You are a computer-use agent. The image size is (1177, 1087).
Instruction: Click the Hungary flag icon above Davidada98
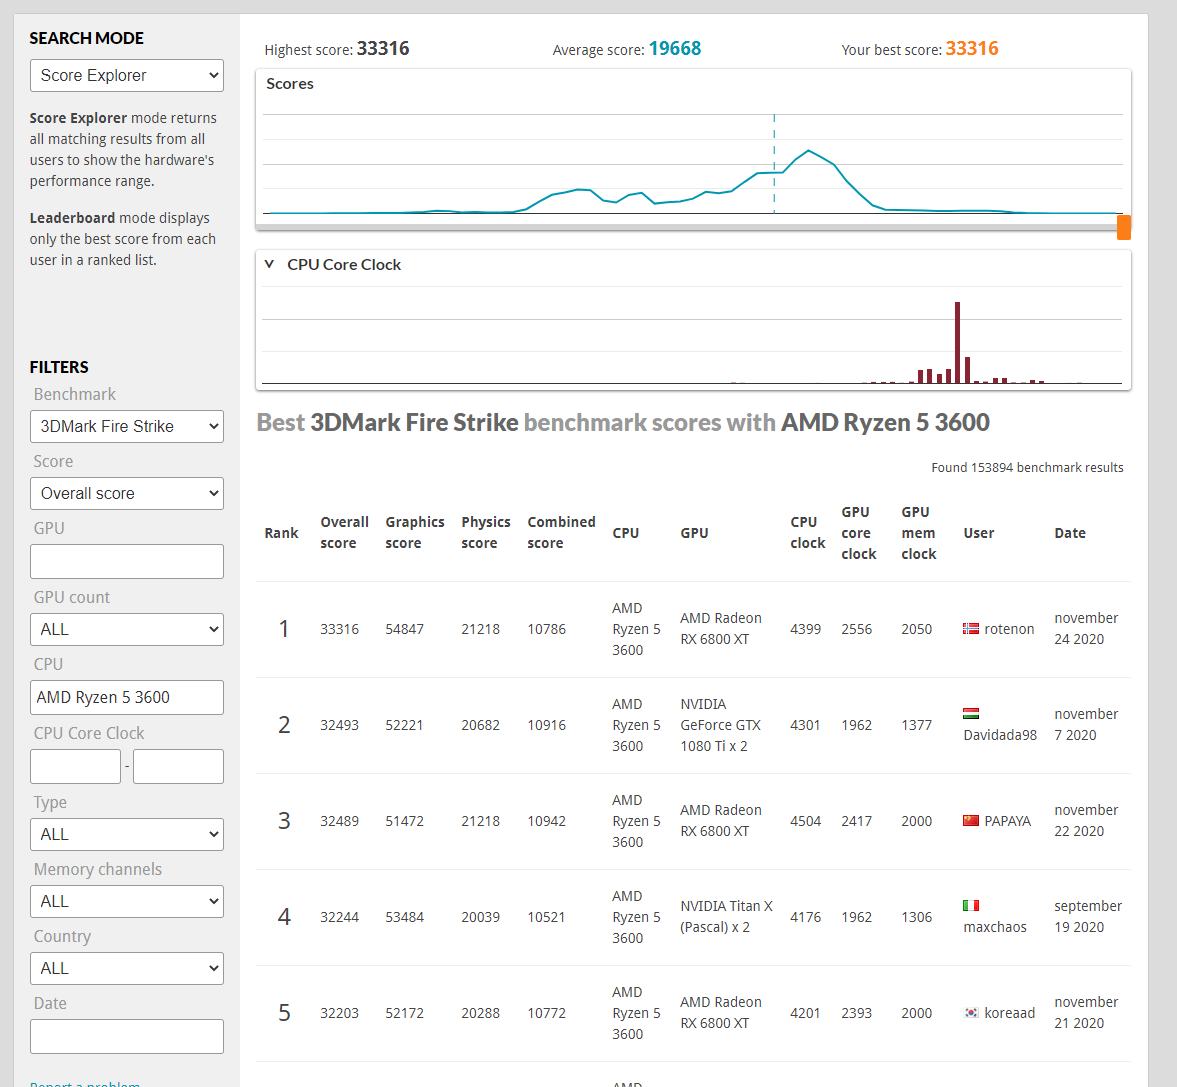pos(971,713)
